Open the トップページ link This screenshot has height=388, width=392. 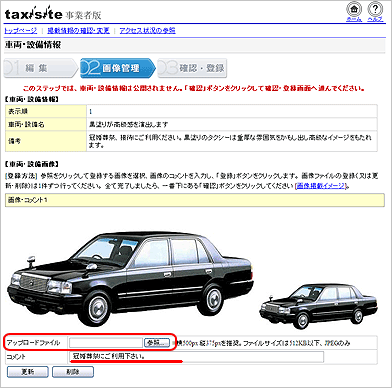[21, 31]
